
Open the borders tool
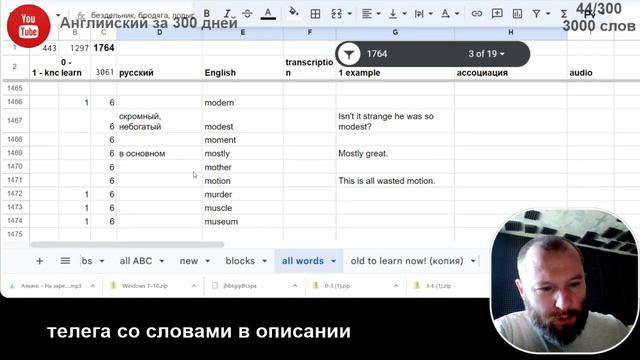coord(315,14)
